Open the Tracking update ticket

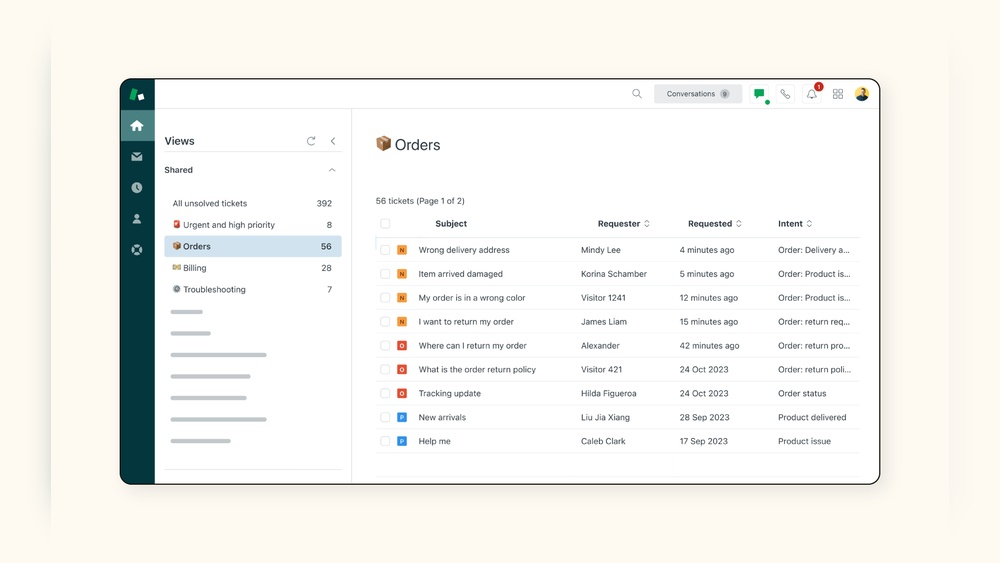pos(450,393)
